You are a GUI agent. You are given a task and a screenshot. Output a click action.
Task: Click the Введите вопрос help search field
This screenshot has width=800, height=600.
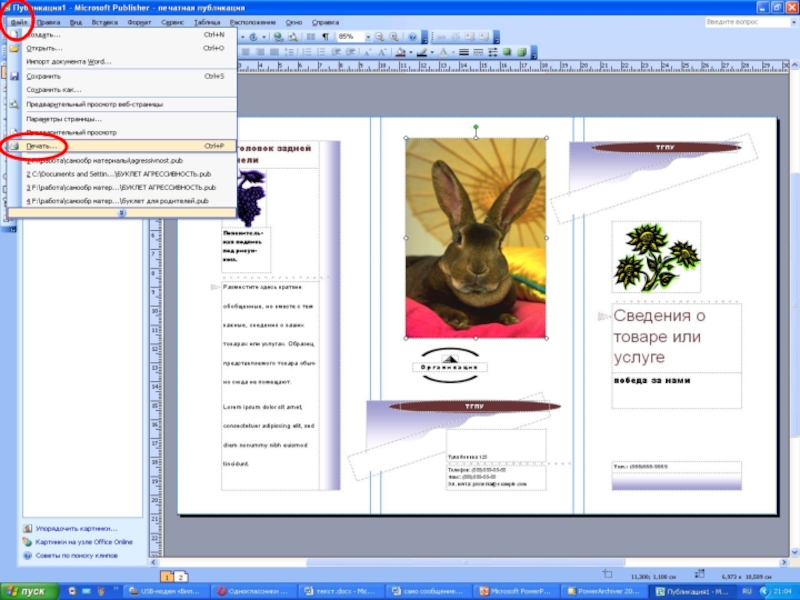tap(745, 21)
